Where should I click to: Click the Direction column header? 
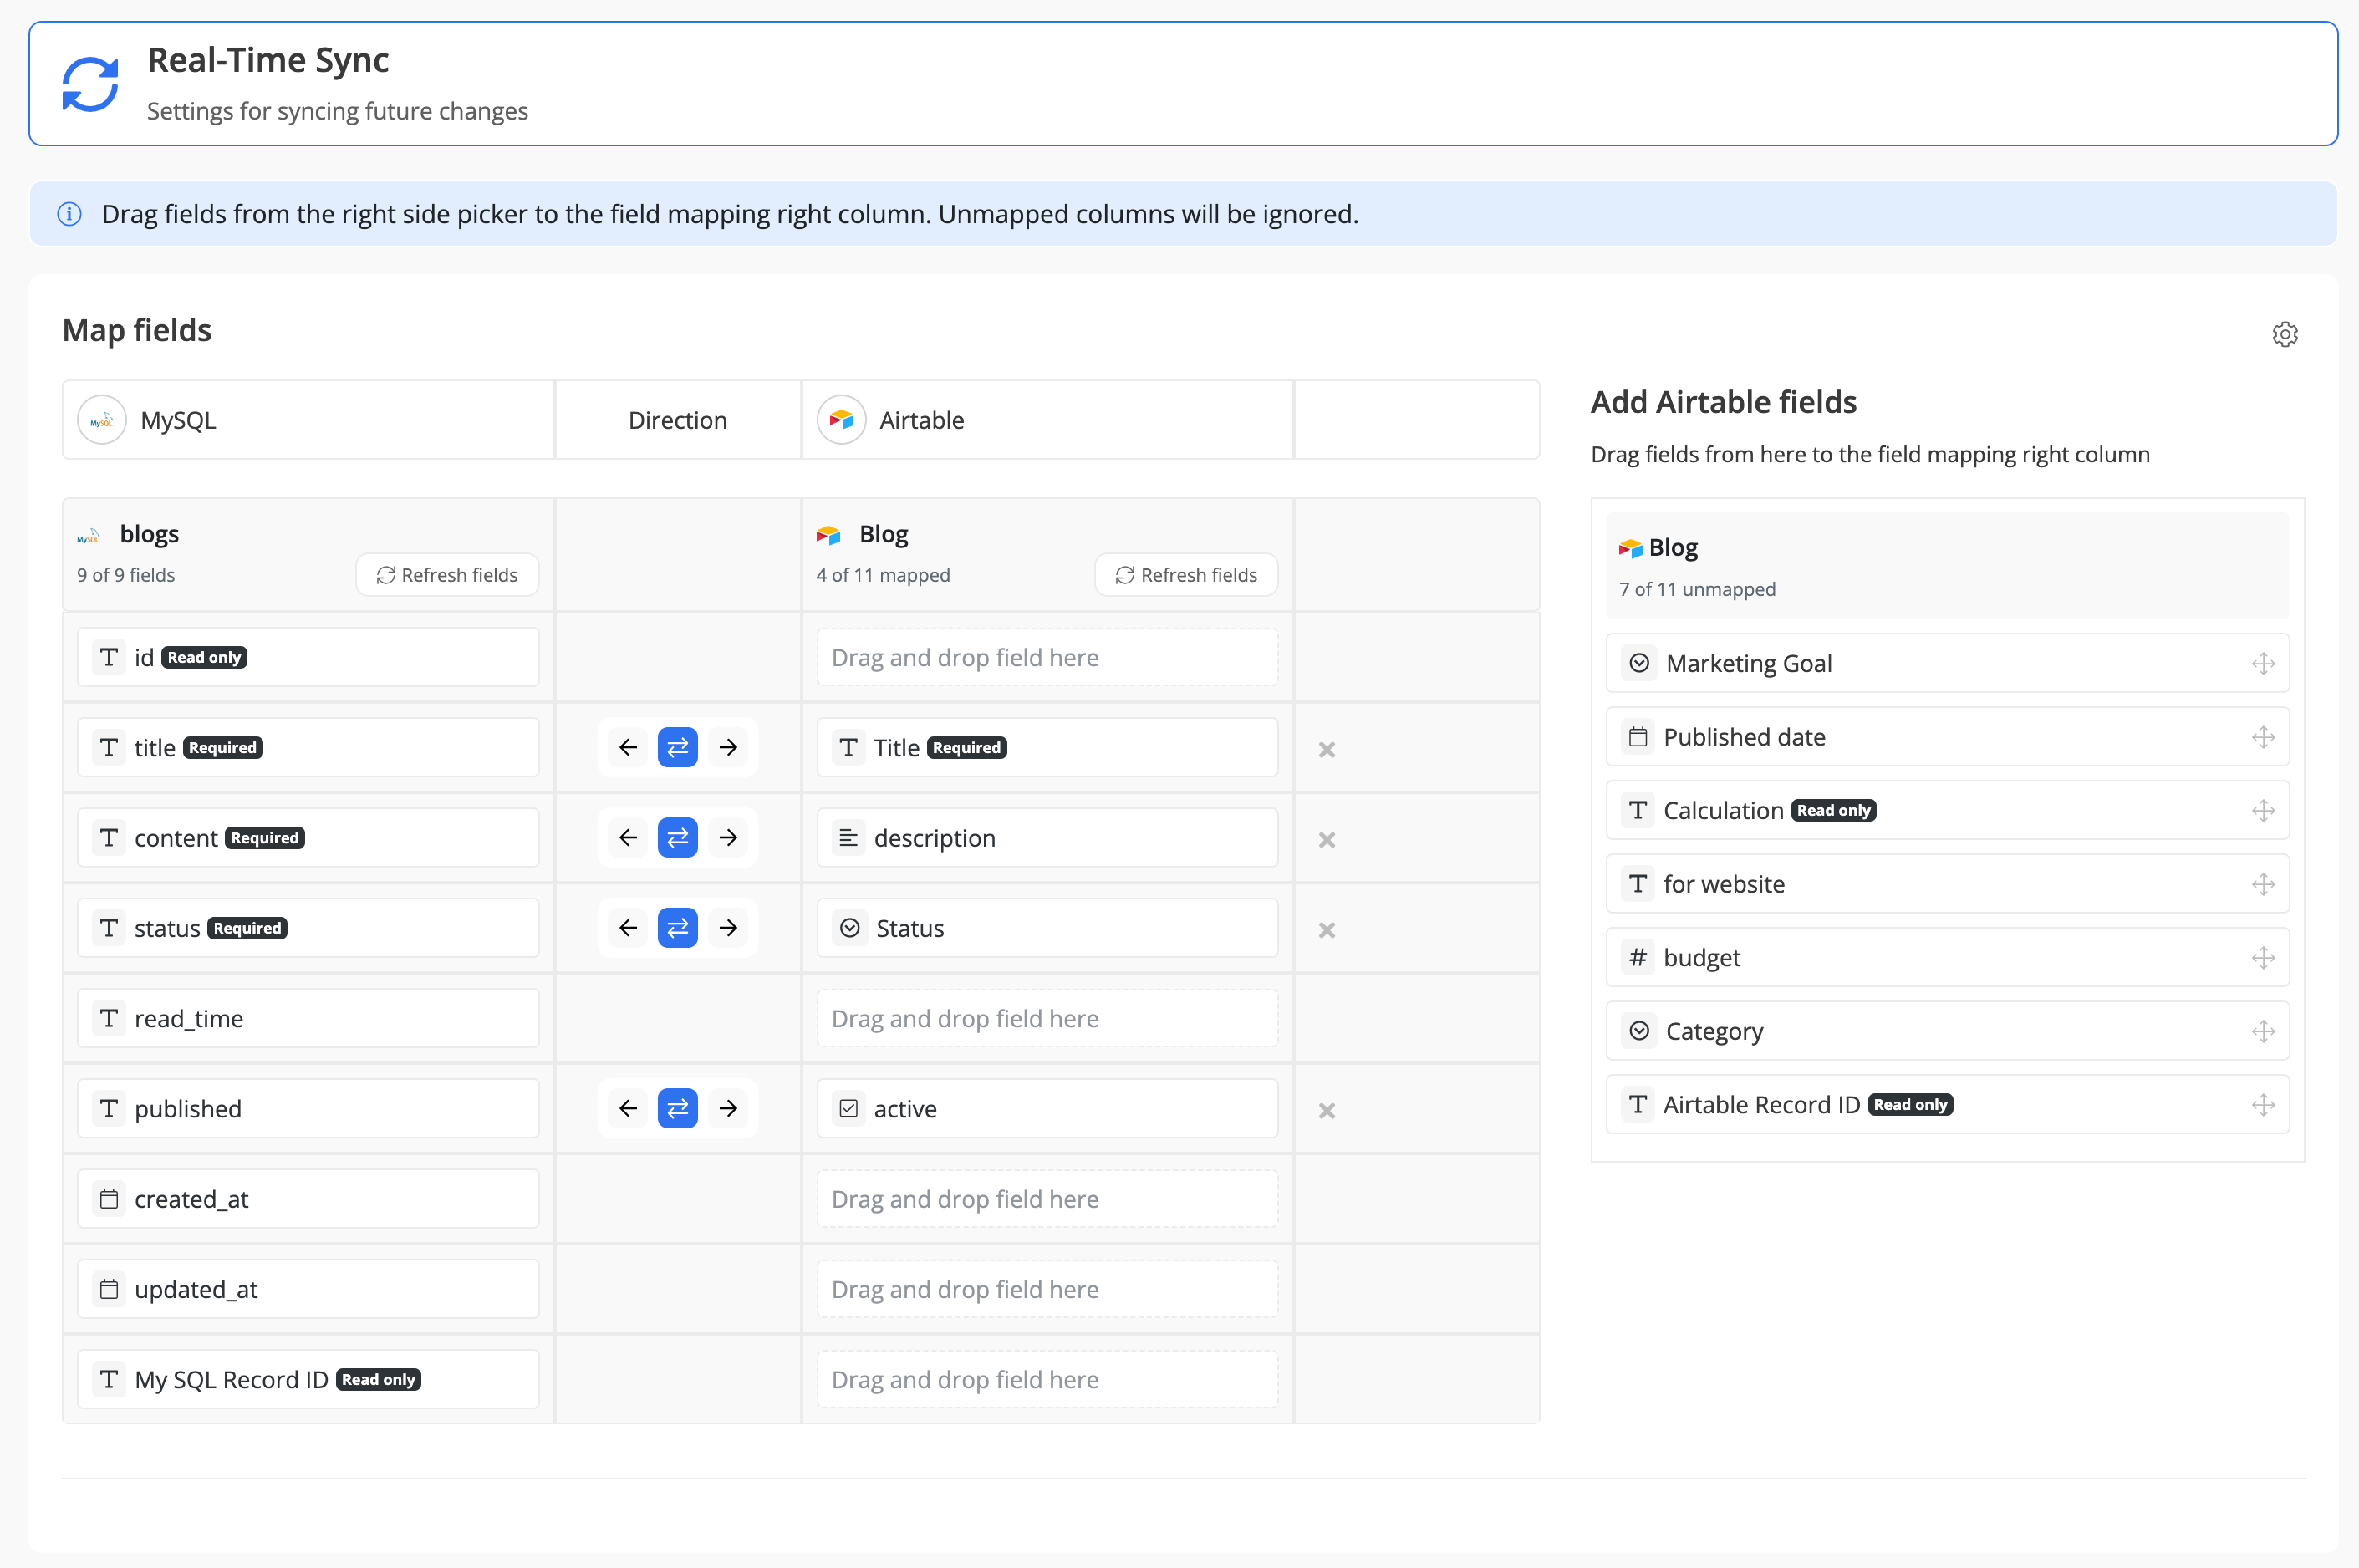coord(678,420)
